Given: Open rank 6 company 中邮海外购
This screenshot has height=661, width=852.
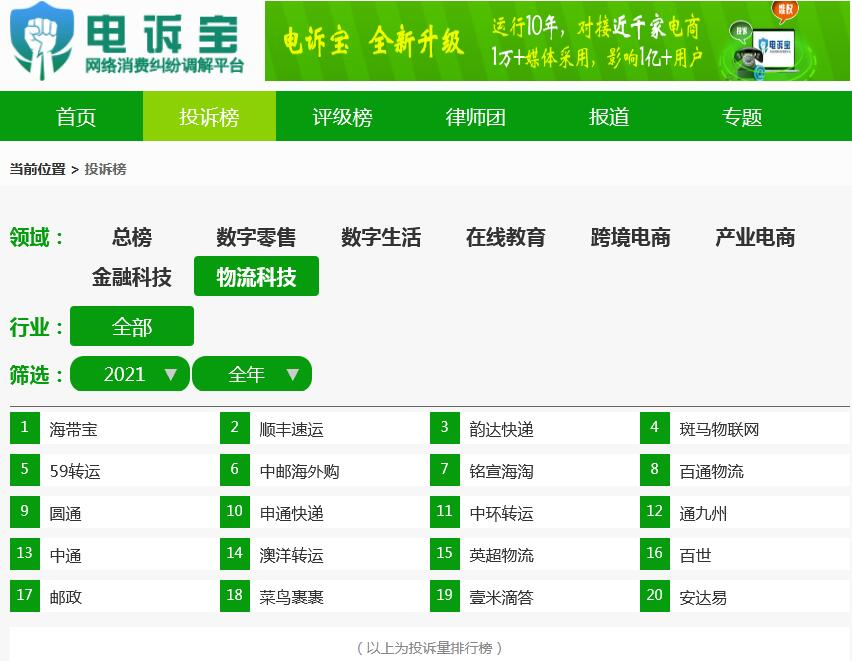Looking at the screenshot, I should click(x=299, y=471).
